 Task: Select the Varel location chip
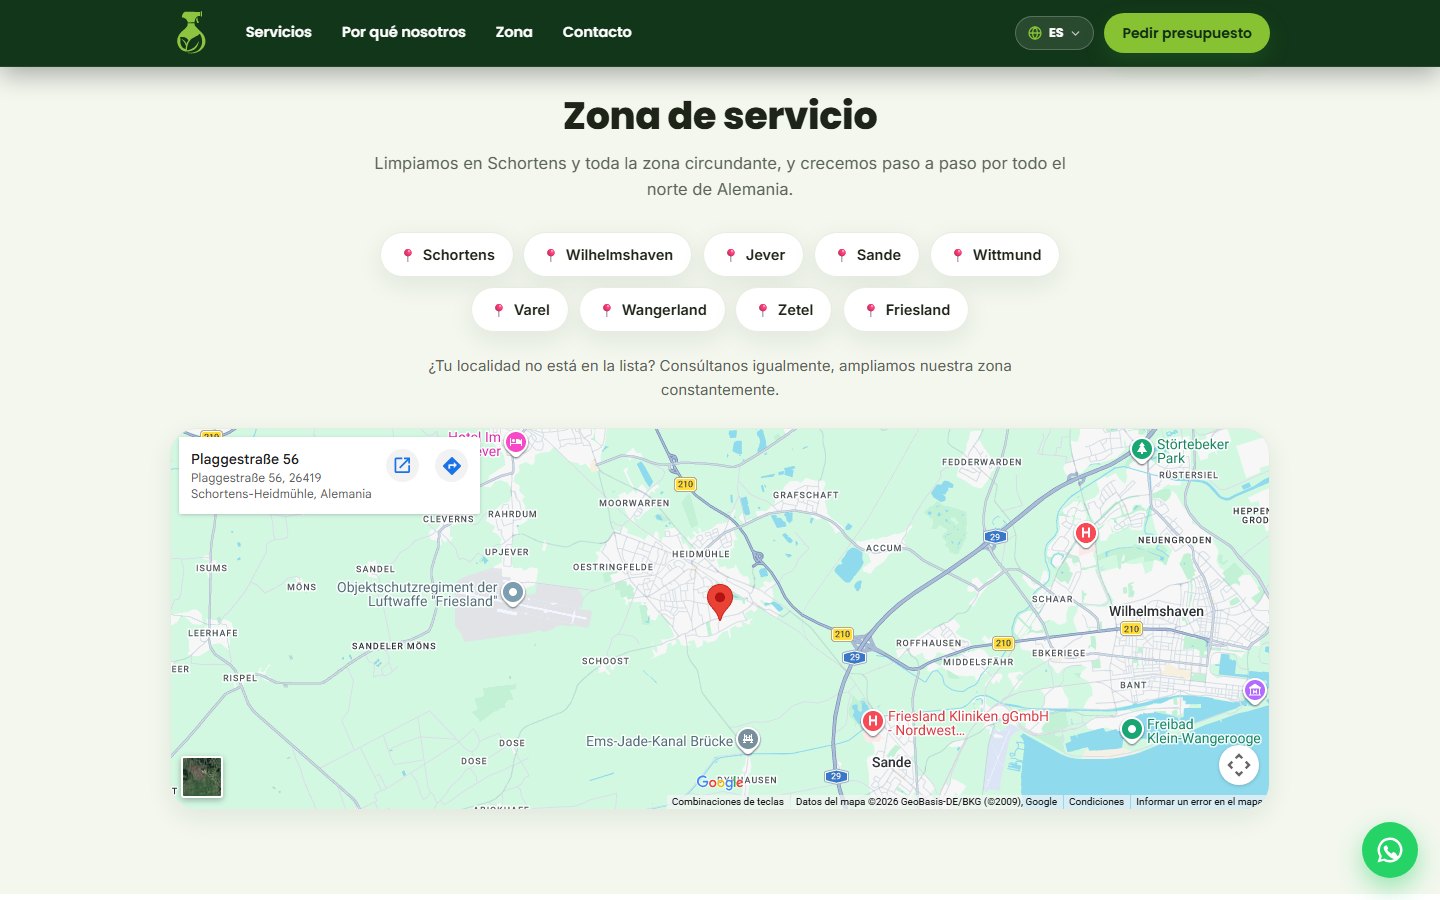pyautogui.click(x=520, y=310)
